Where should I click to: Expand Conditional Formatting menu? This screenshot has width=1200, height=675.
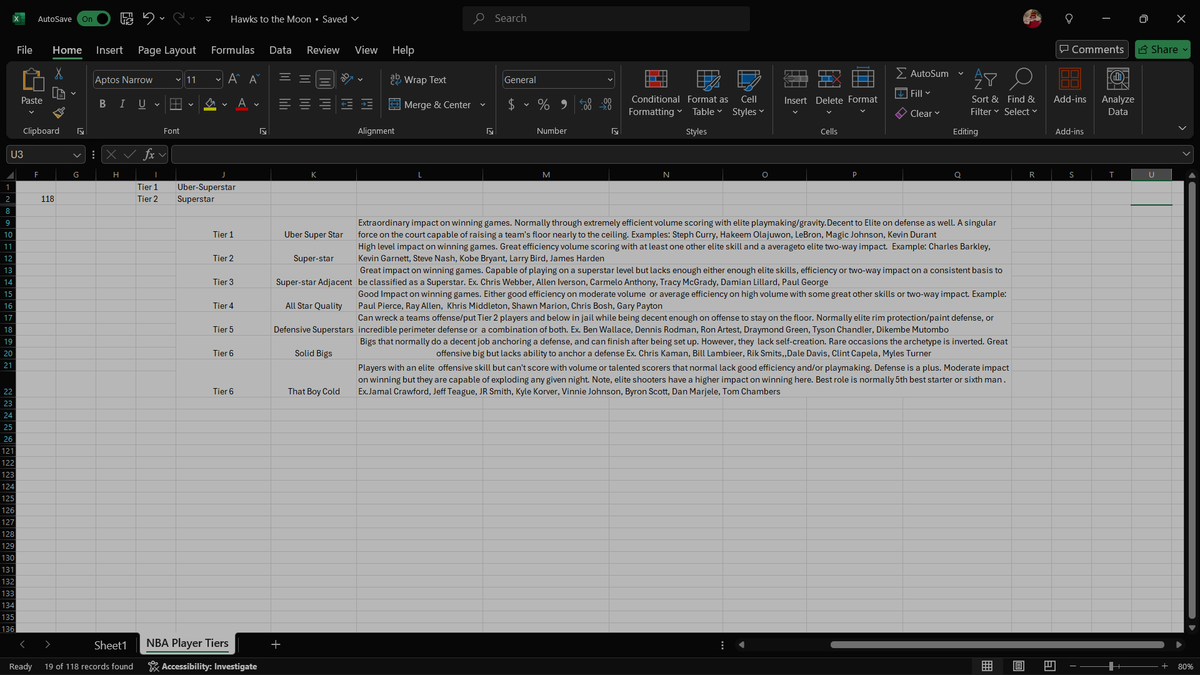coord(656,92)
